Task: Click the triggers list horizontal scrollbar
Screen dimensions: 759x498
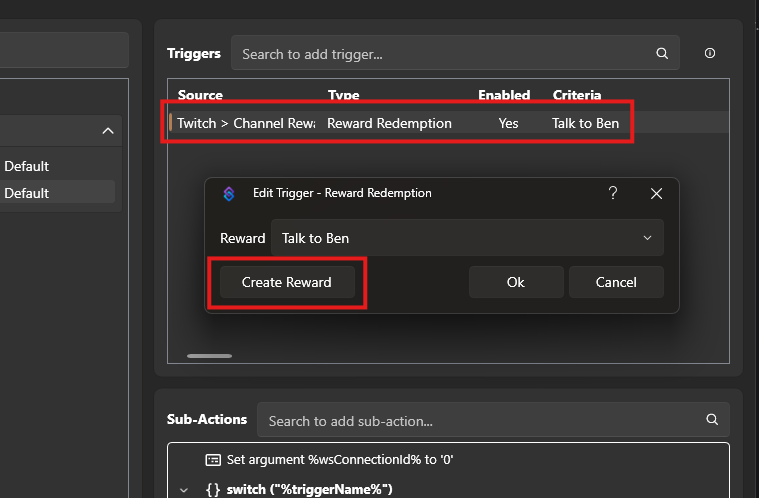Action: (210, 356)
